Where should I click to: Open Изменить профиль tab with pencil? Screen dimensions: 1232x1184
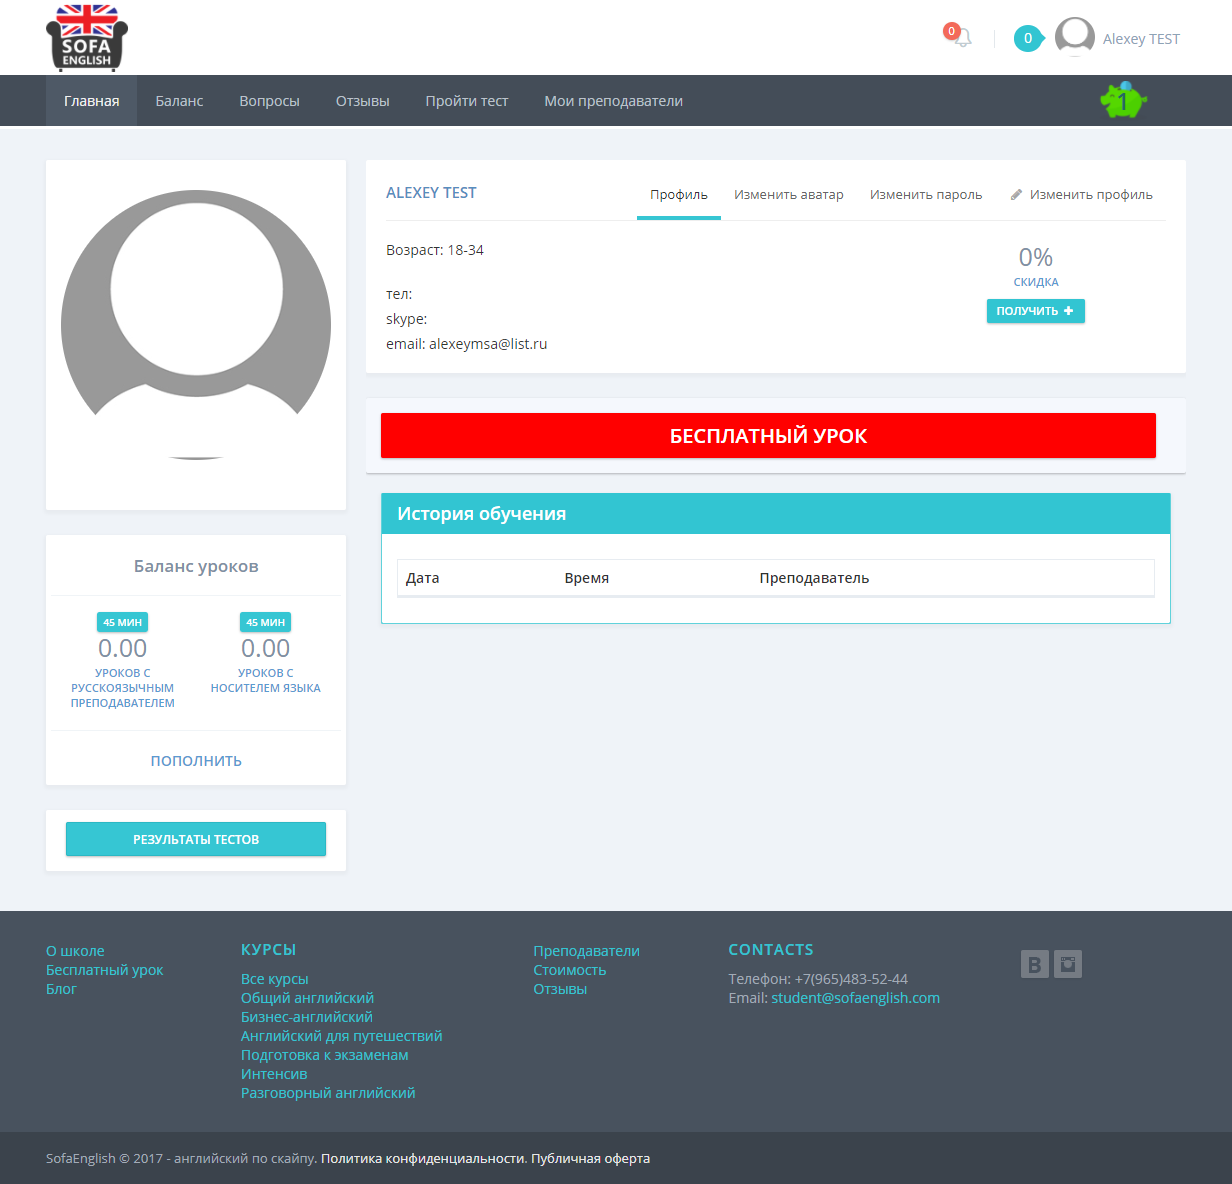coord(1081,195)
